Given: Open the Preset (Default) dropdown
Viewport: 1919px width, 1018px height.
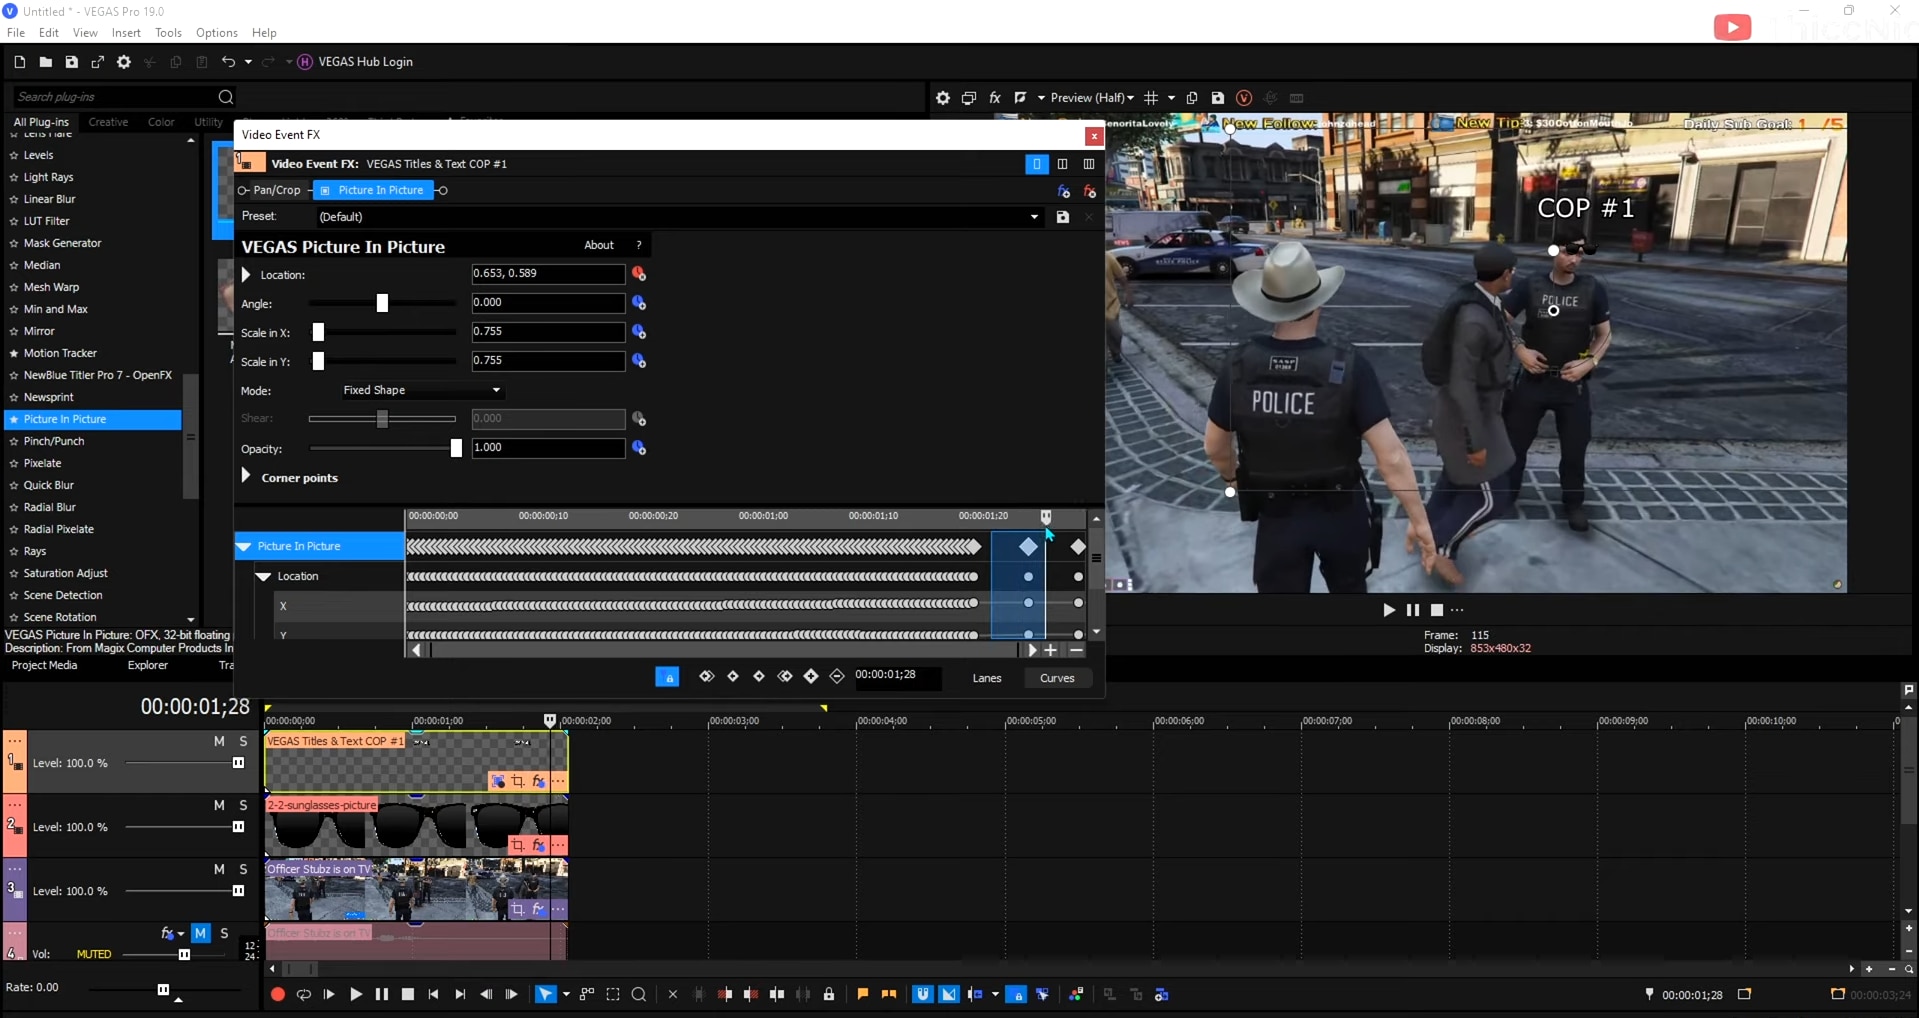Looking at the screenshot, I should click(1034, 217).
